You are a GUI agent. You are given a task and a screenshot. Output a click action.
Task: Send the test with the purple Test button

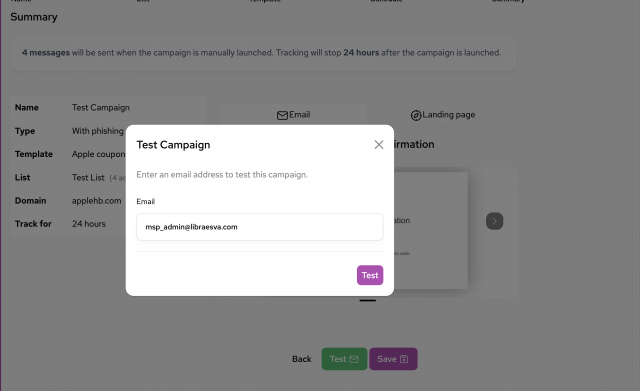tap(370, 275)
